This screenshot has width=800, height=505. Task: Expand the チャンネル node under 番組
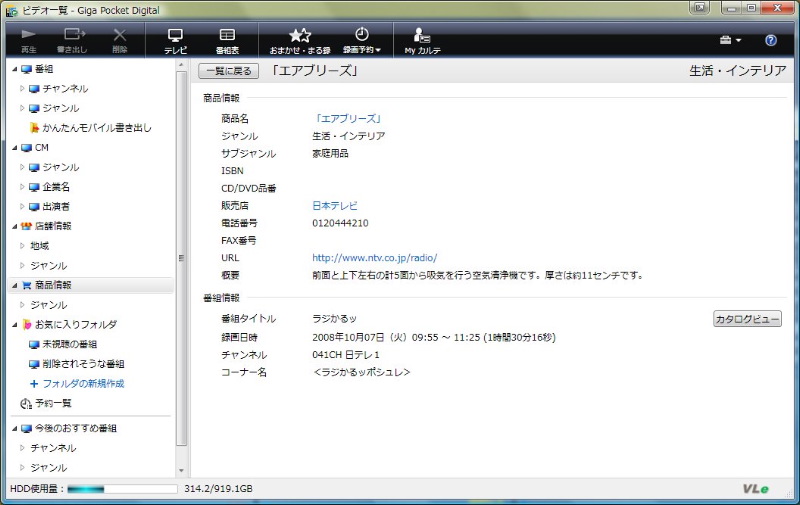[22, 89]
